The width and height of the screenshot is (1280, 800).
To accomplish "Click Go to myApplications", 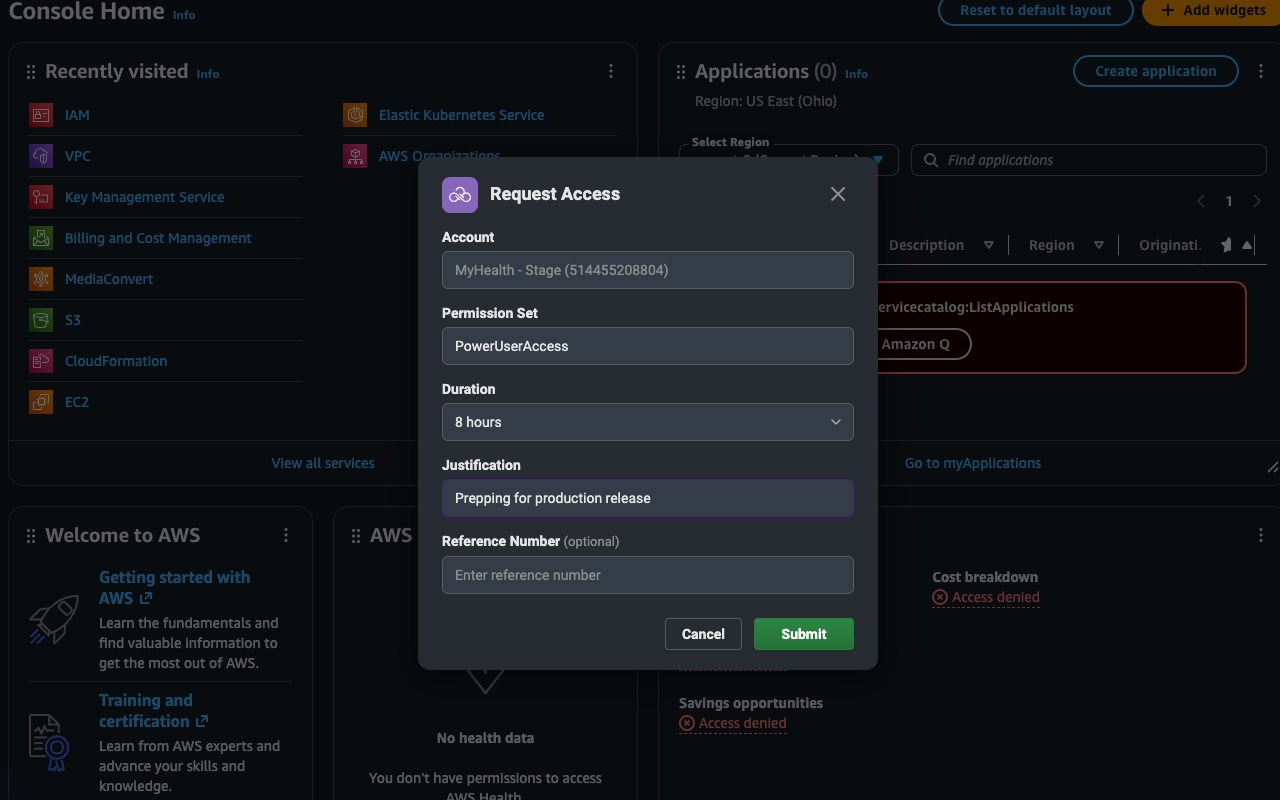I will [973, 463].
